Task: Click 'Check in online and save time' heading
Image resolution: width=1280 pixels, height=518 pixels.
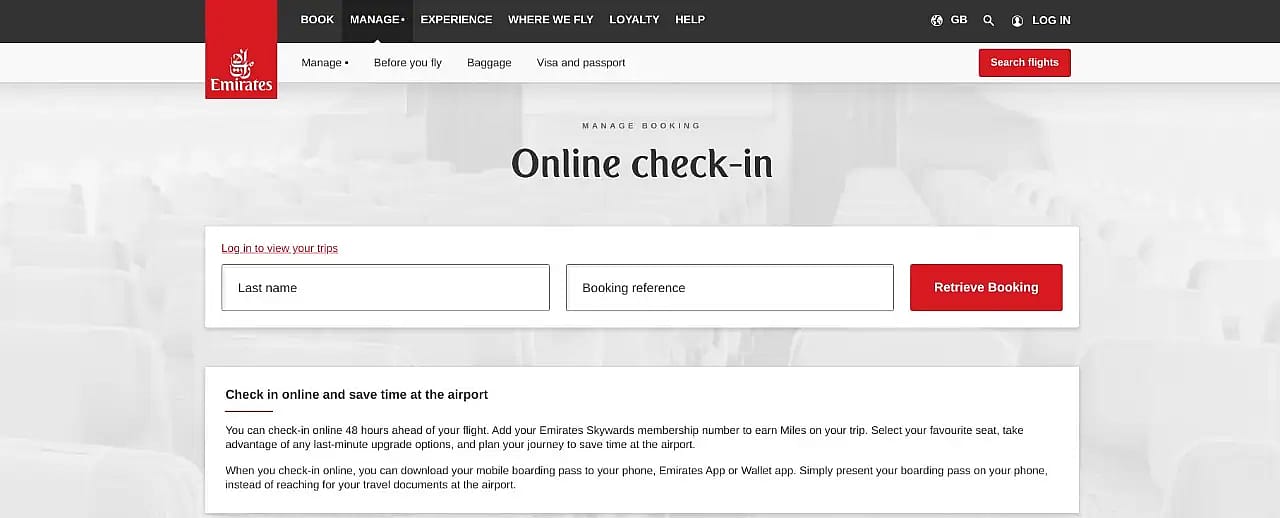Action: pos(357,395)
